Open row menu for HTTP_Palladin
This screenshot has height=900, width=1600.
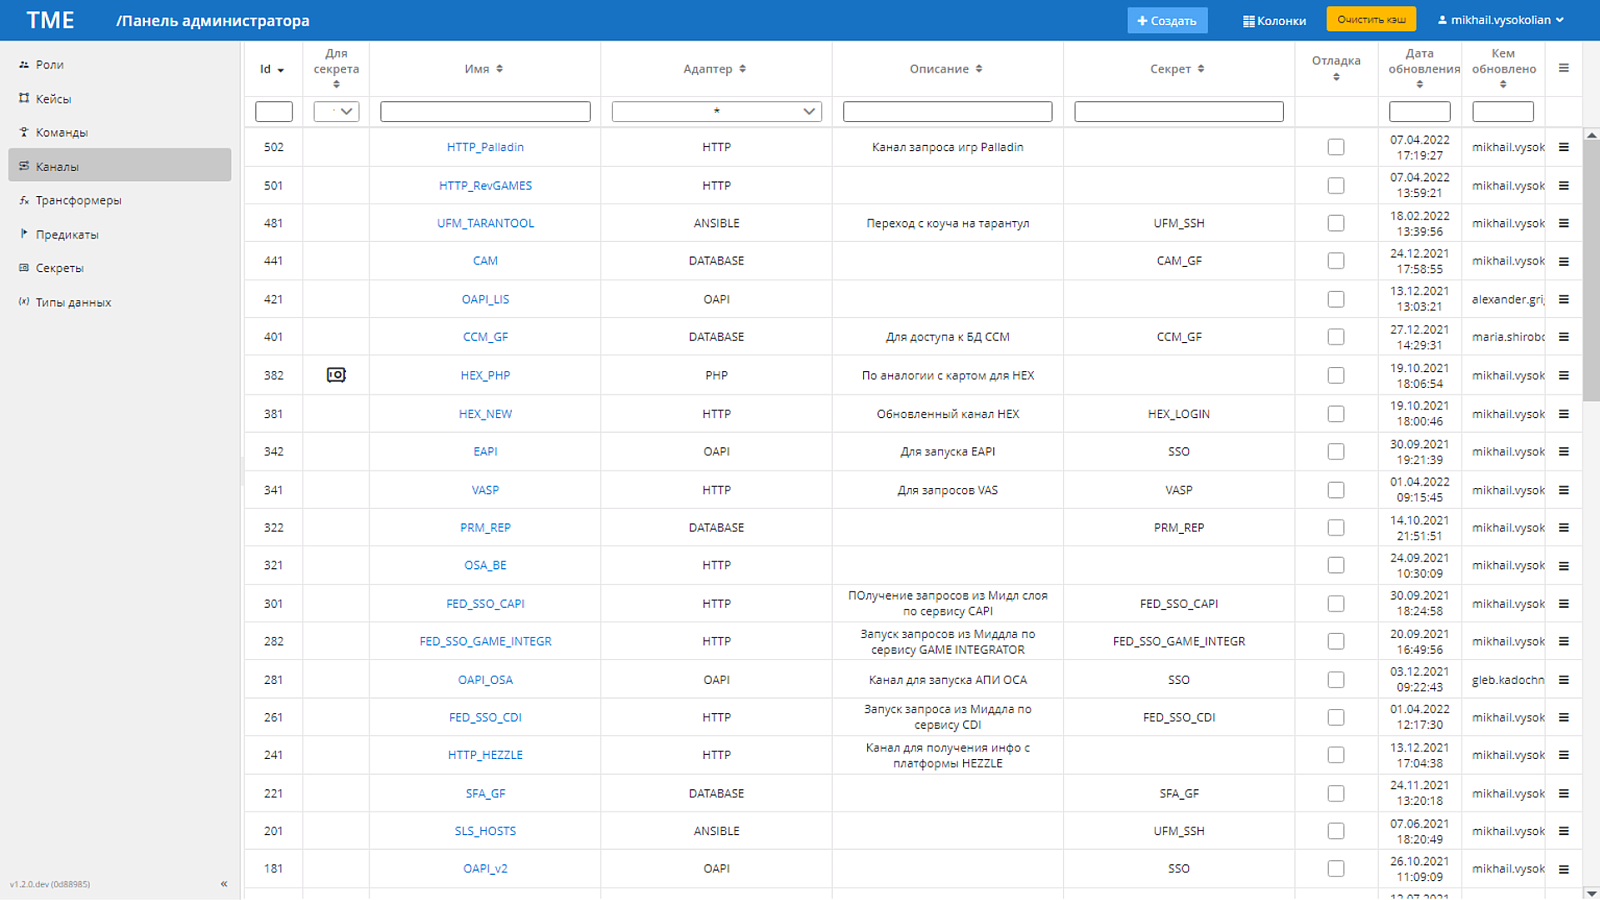pos(1563,147)
